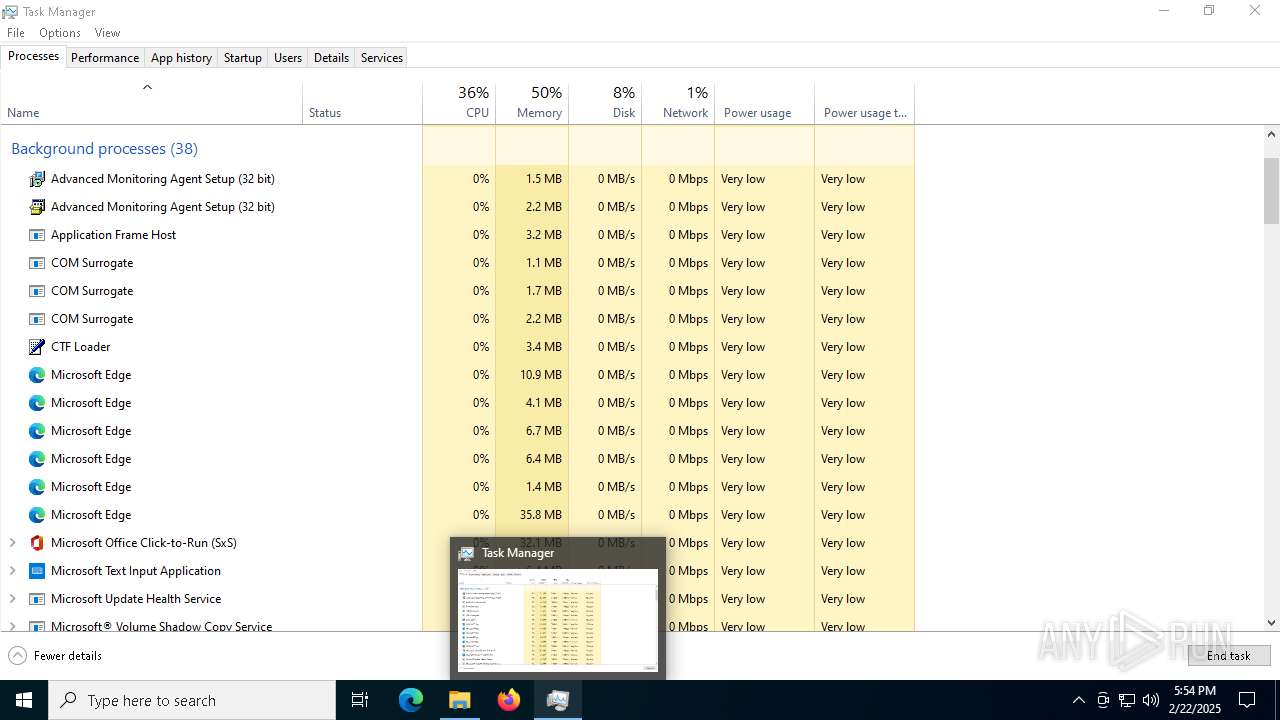Screen dimensions: 1280x720
Task: Click the 3.4 MB memory value
Action: (543, 347)
